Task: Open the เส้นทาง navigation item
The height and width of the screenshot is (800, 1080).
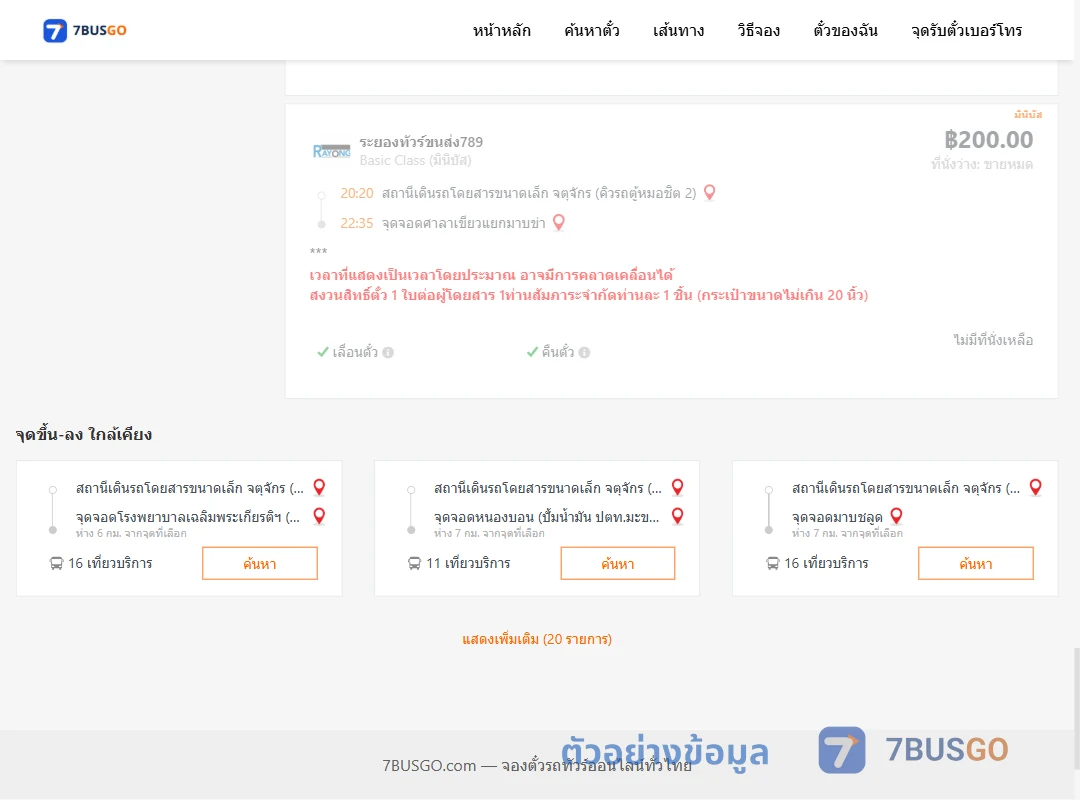Action: point(678,30)
